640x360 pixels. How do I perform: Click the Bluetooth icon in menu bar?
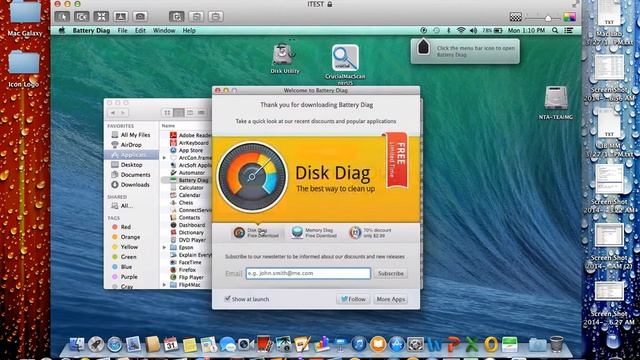[448, 30]
